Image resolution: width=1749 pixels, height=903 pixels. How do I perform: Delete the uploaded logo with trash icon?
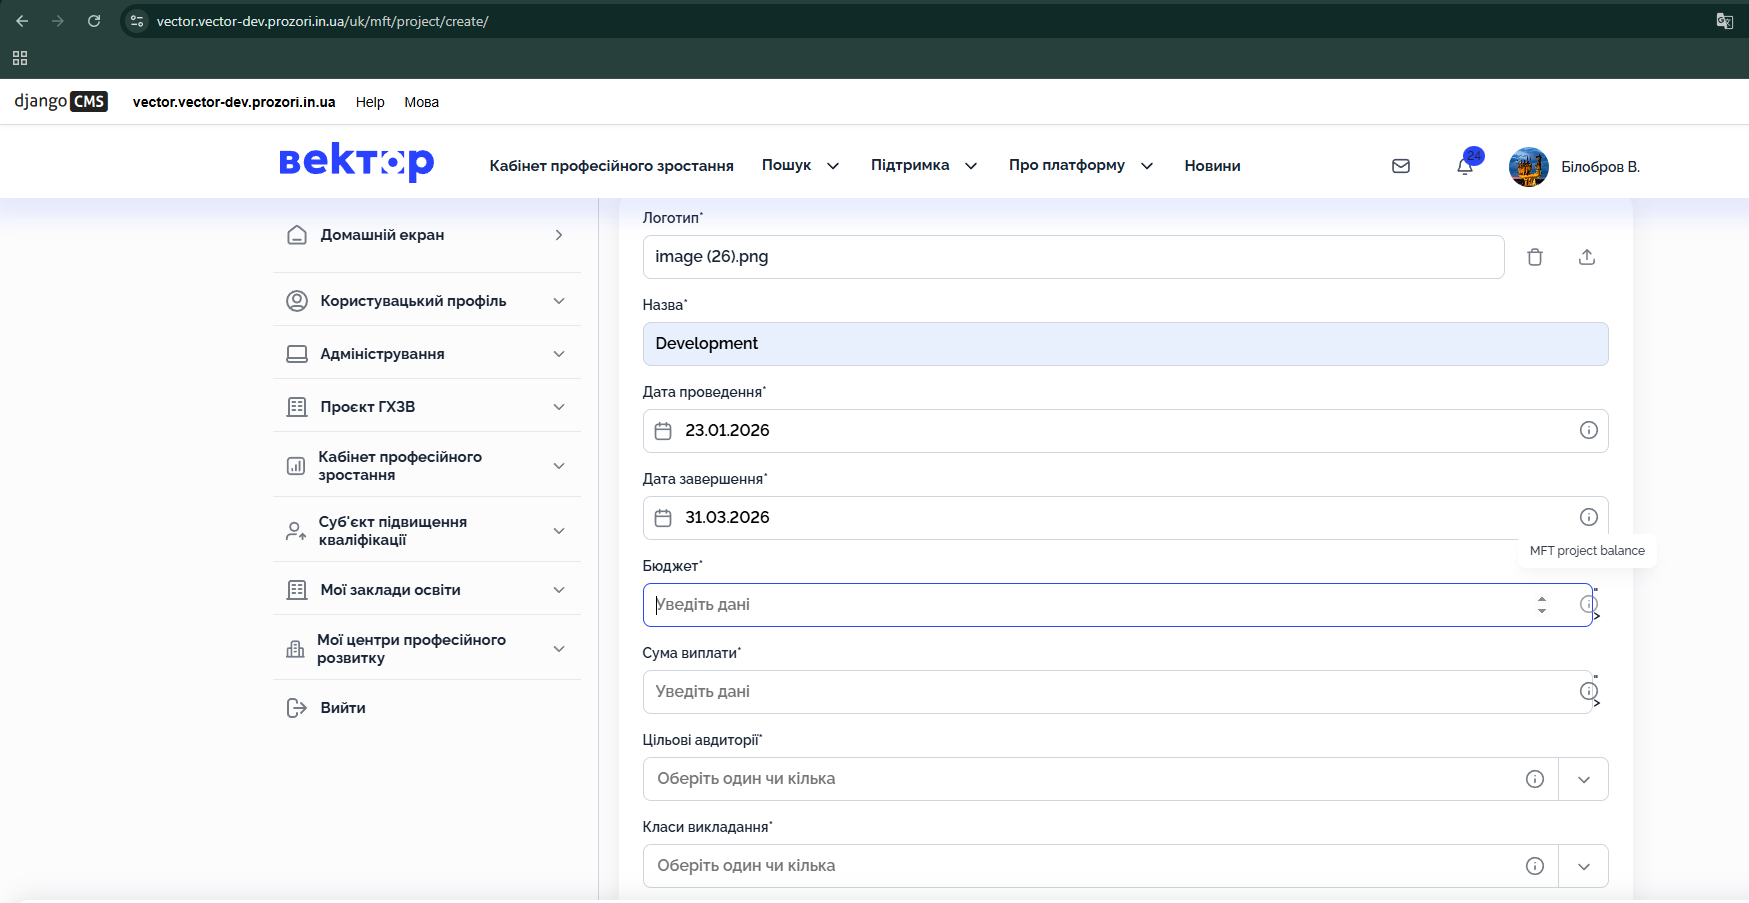click(1534, 257)
